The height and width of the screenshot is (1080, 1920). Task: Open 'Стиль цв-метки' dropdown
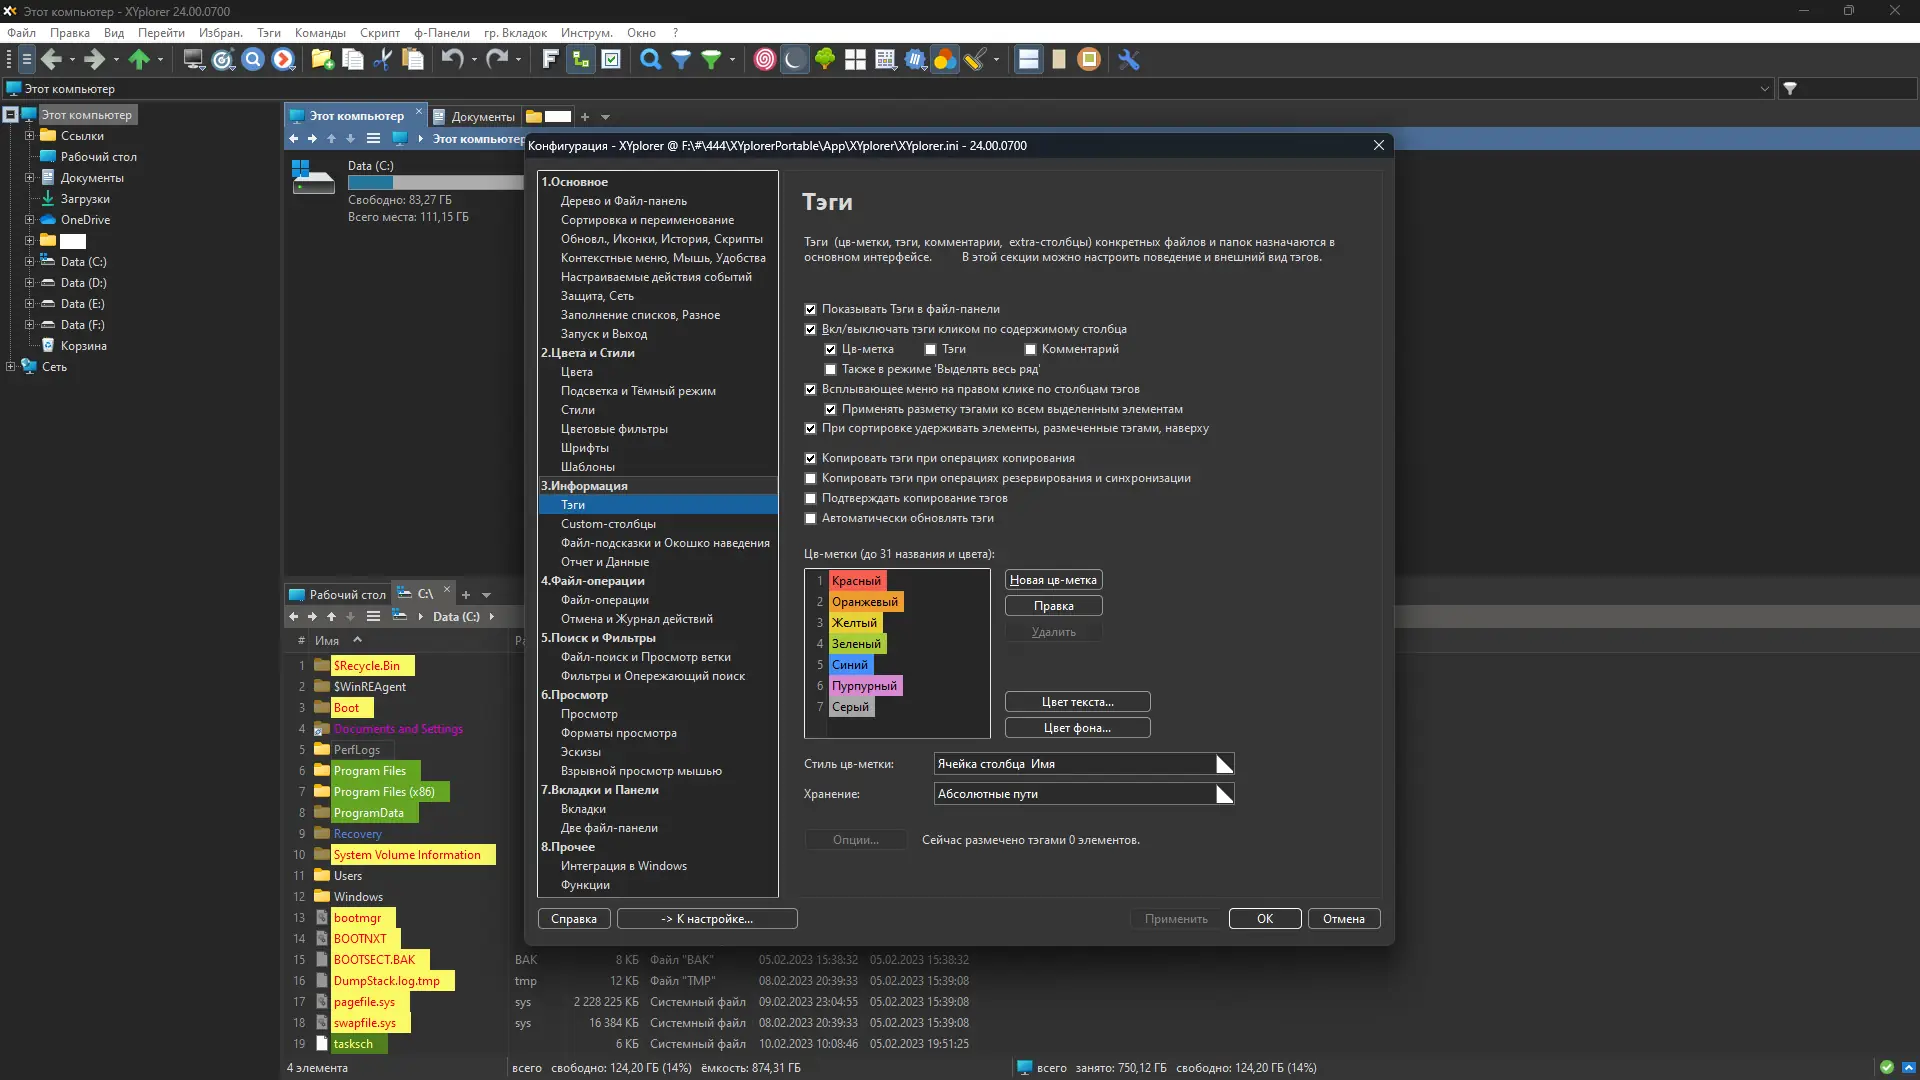1224,764
